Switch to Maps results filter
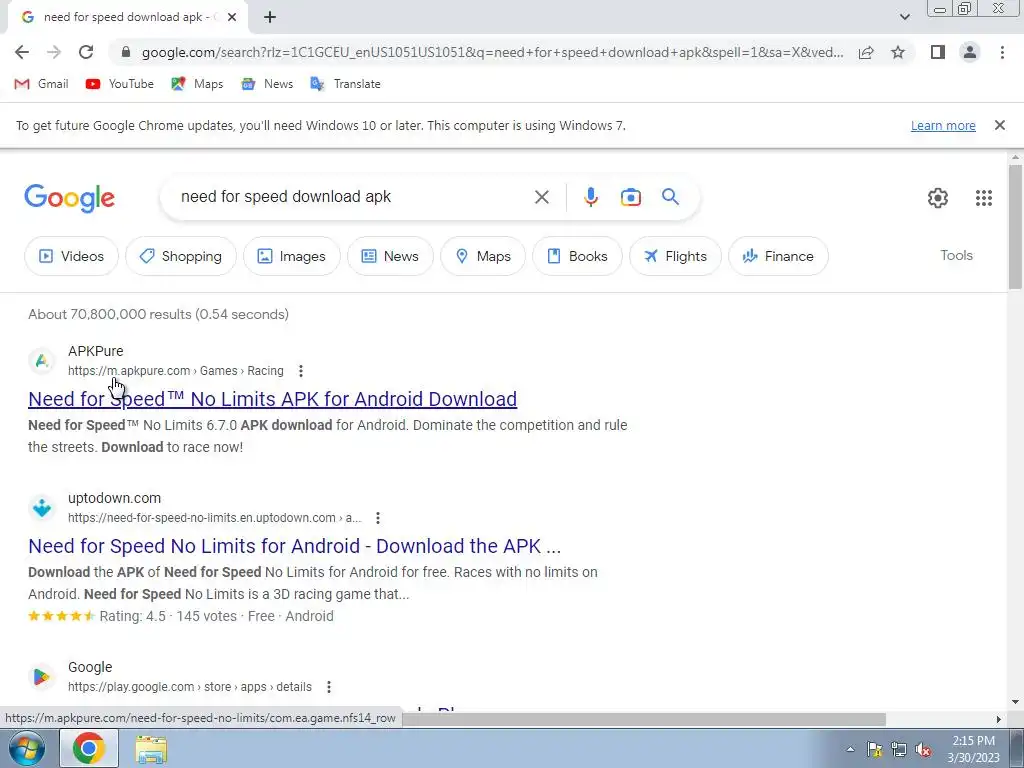The width and height of the screenshot is (1024, 768). pyautogui.click(x=483, y=256)
